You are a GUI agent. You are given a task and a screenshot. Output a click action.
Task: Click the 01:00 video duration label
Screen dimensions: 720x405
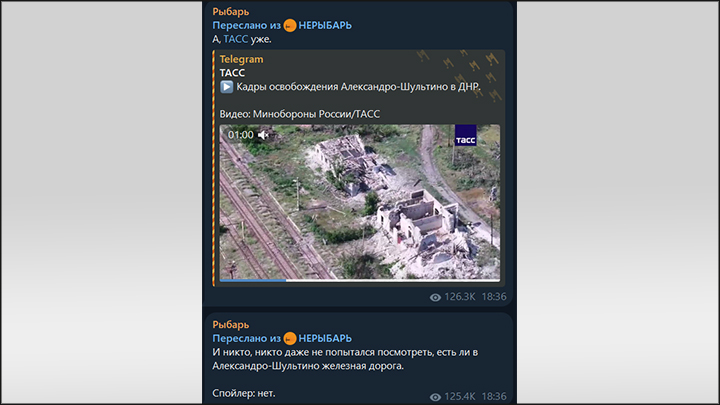(x=241, y=135)
